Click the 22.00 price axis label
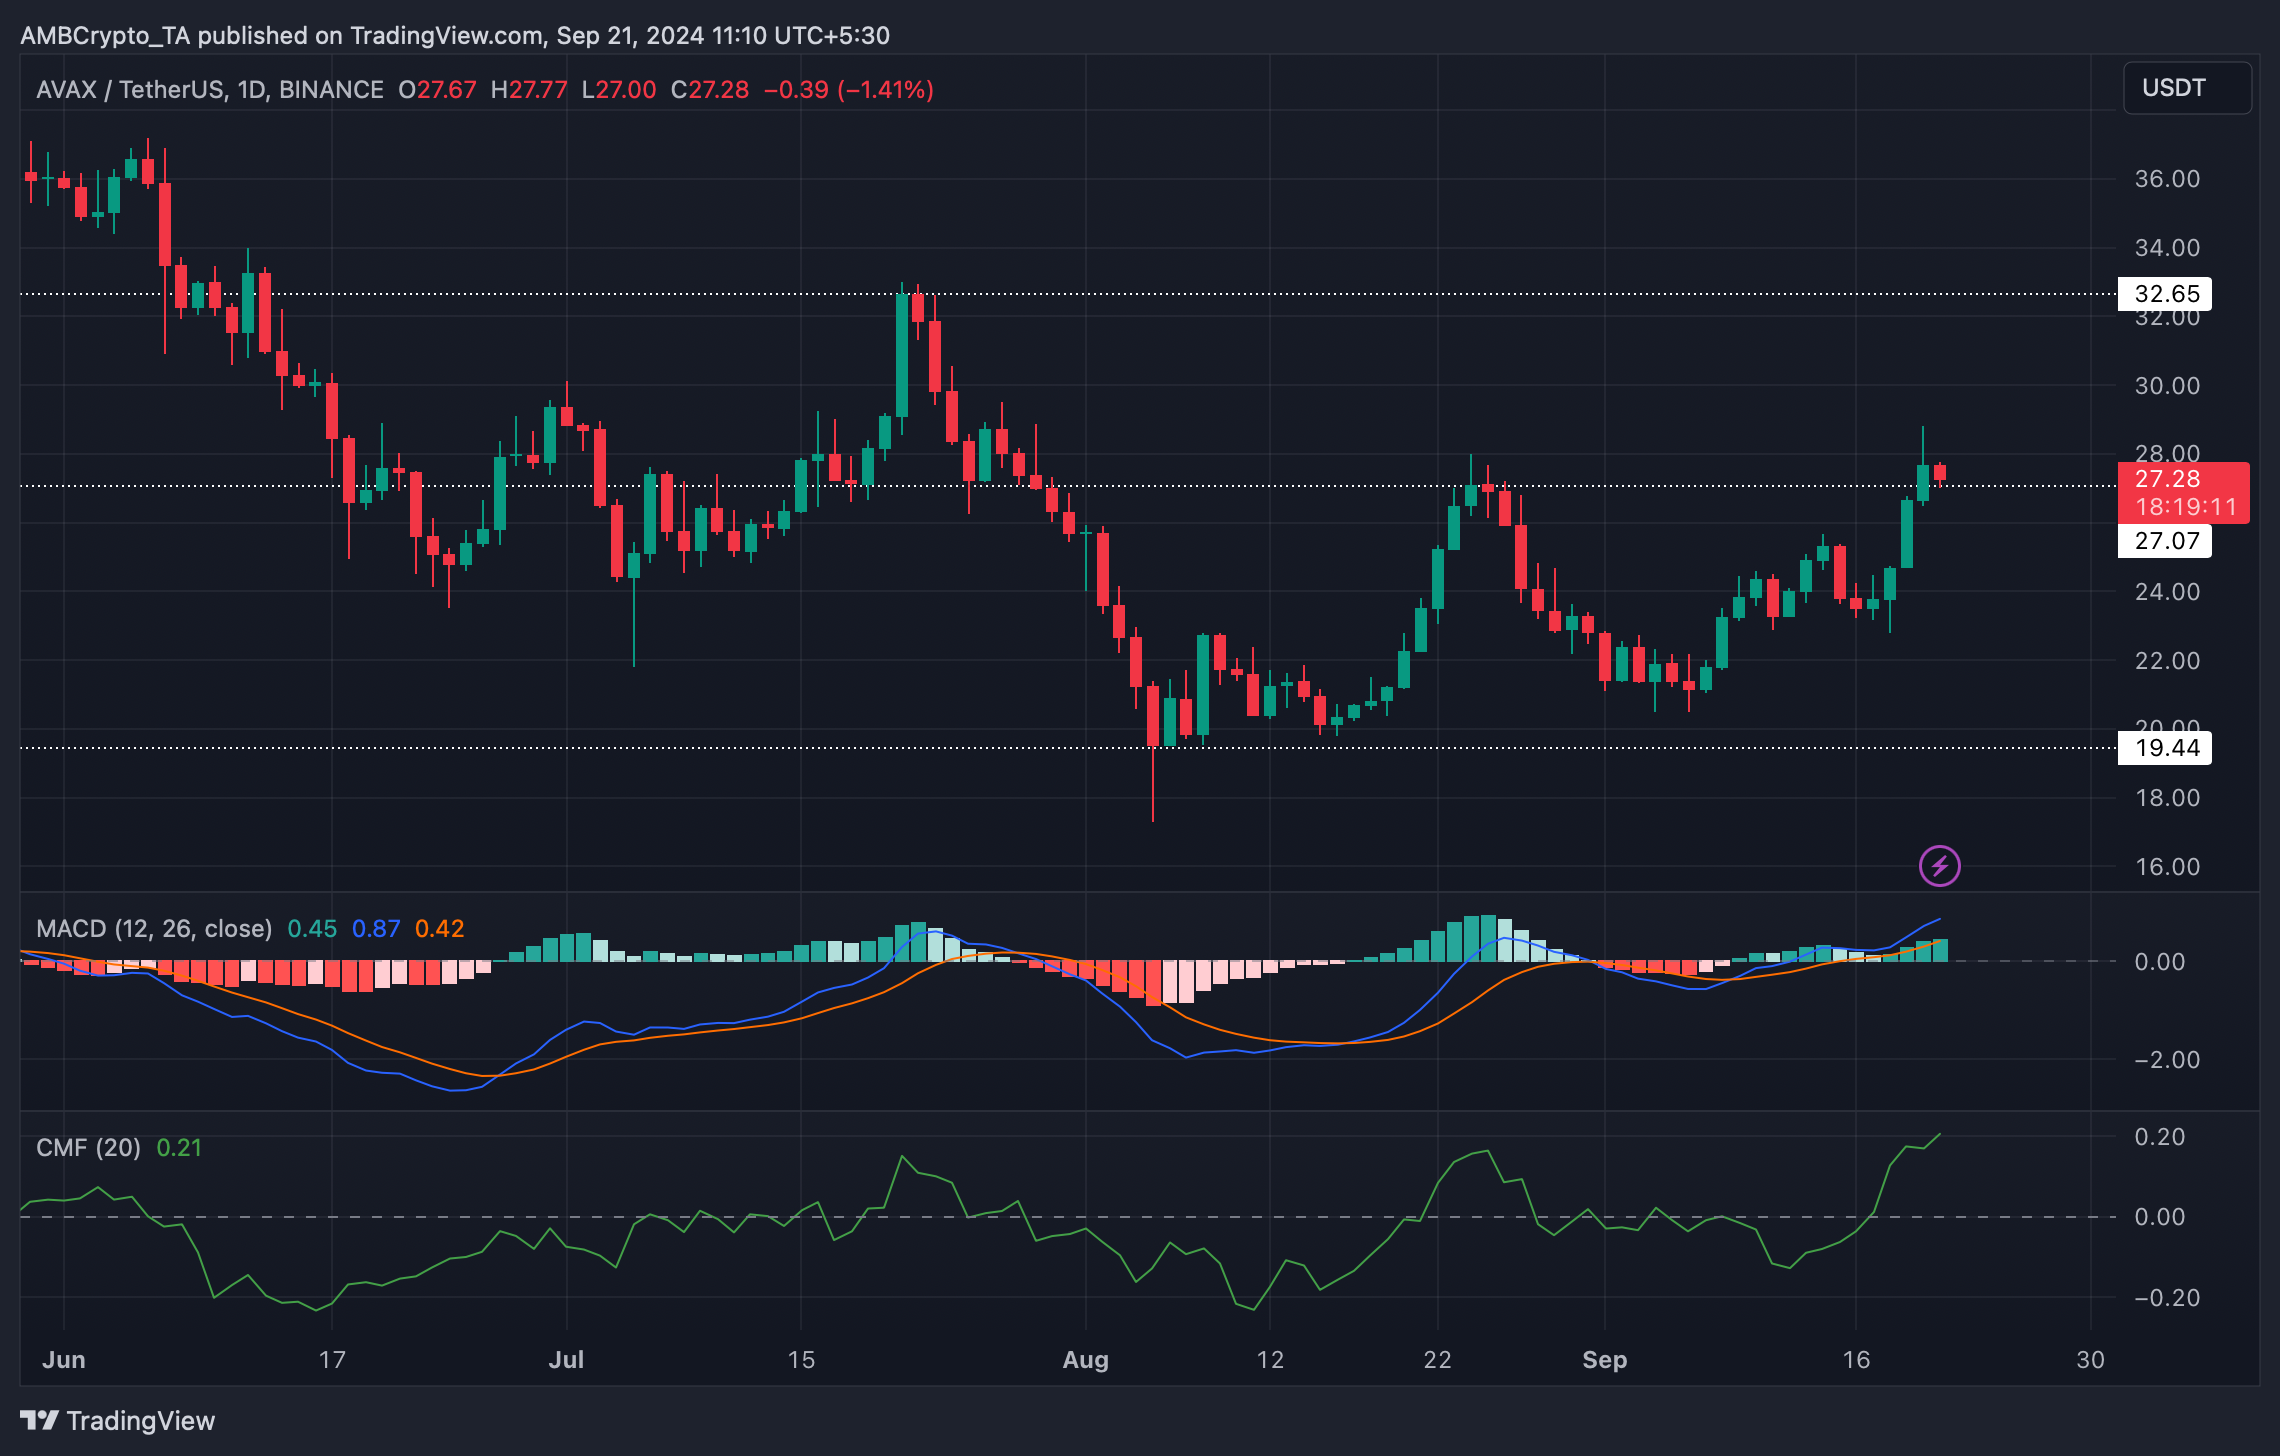2280x1456 pixels. 2167,661
